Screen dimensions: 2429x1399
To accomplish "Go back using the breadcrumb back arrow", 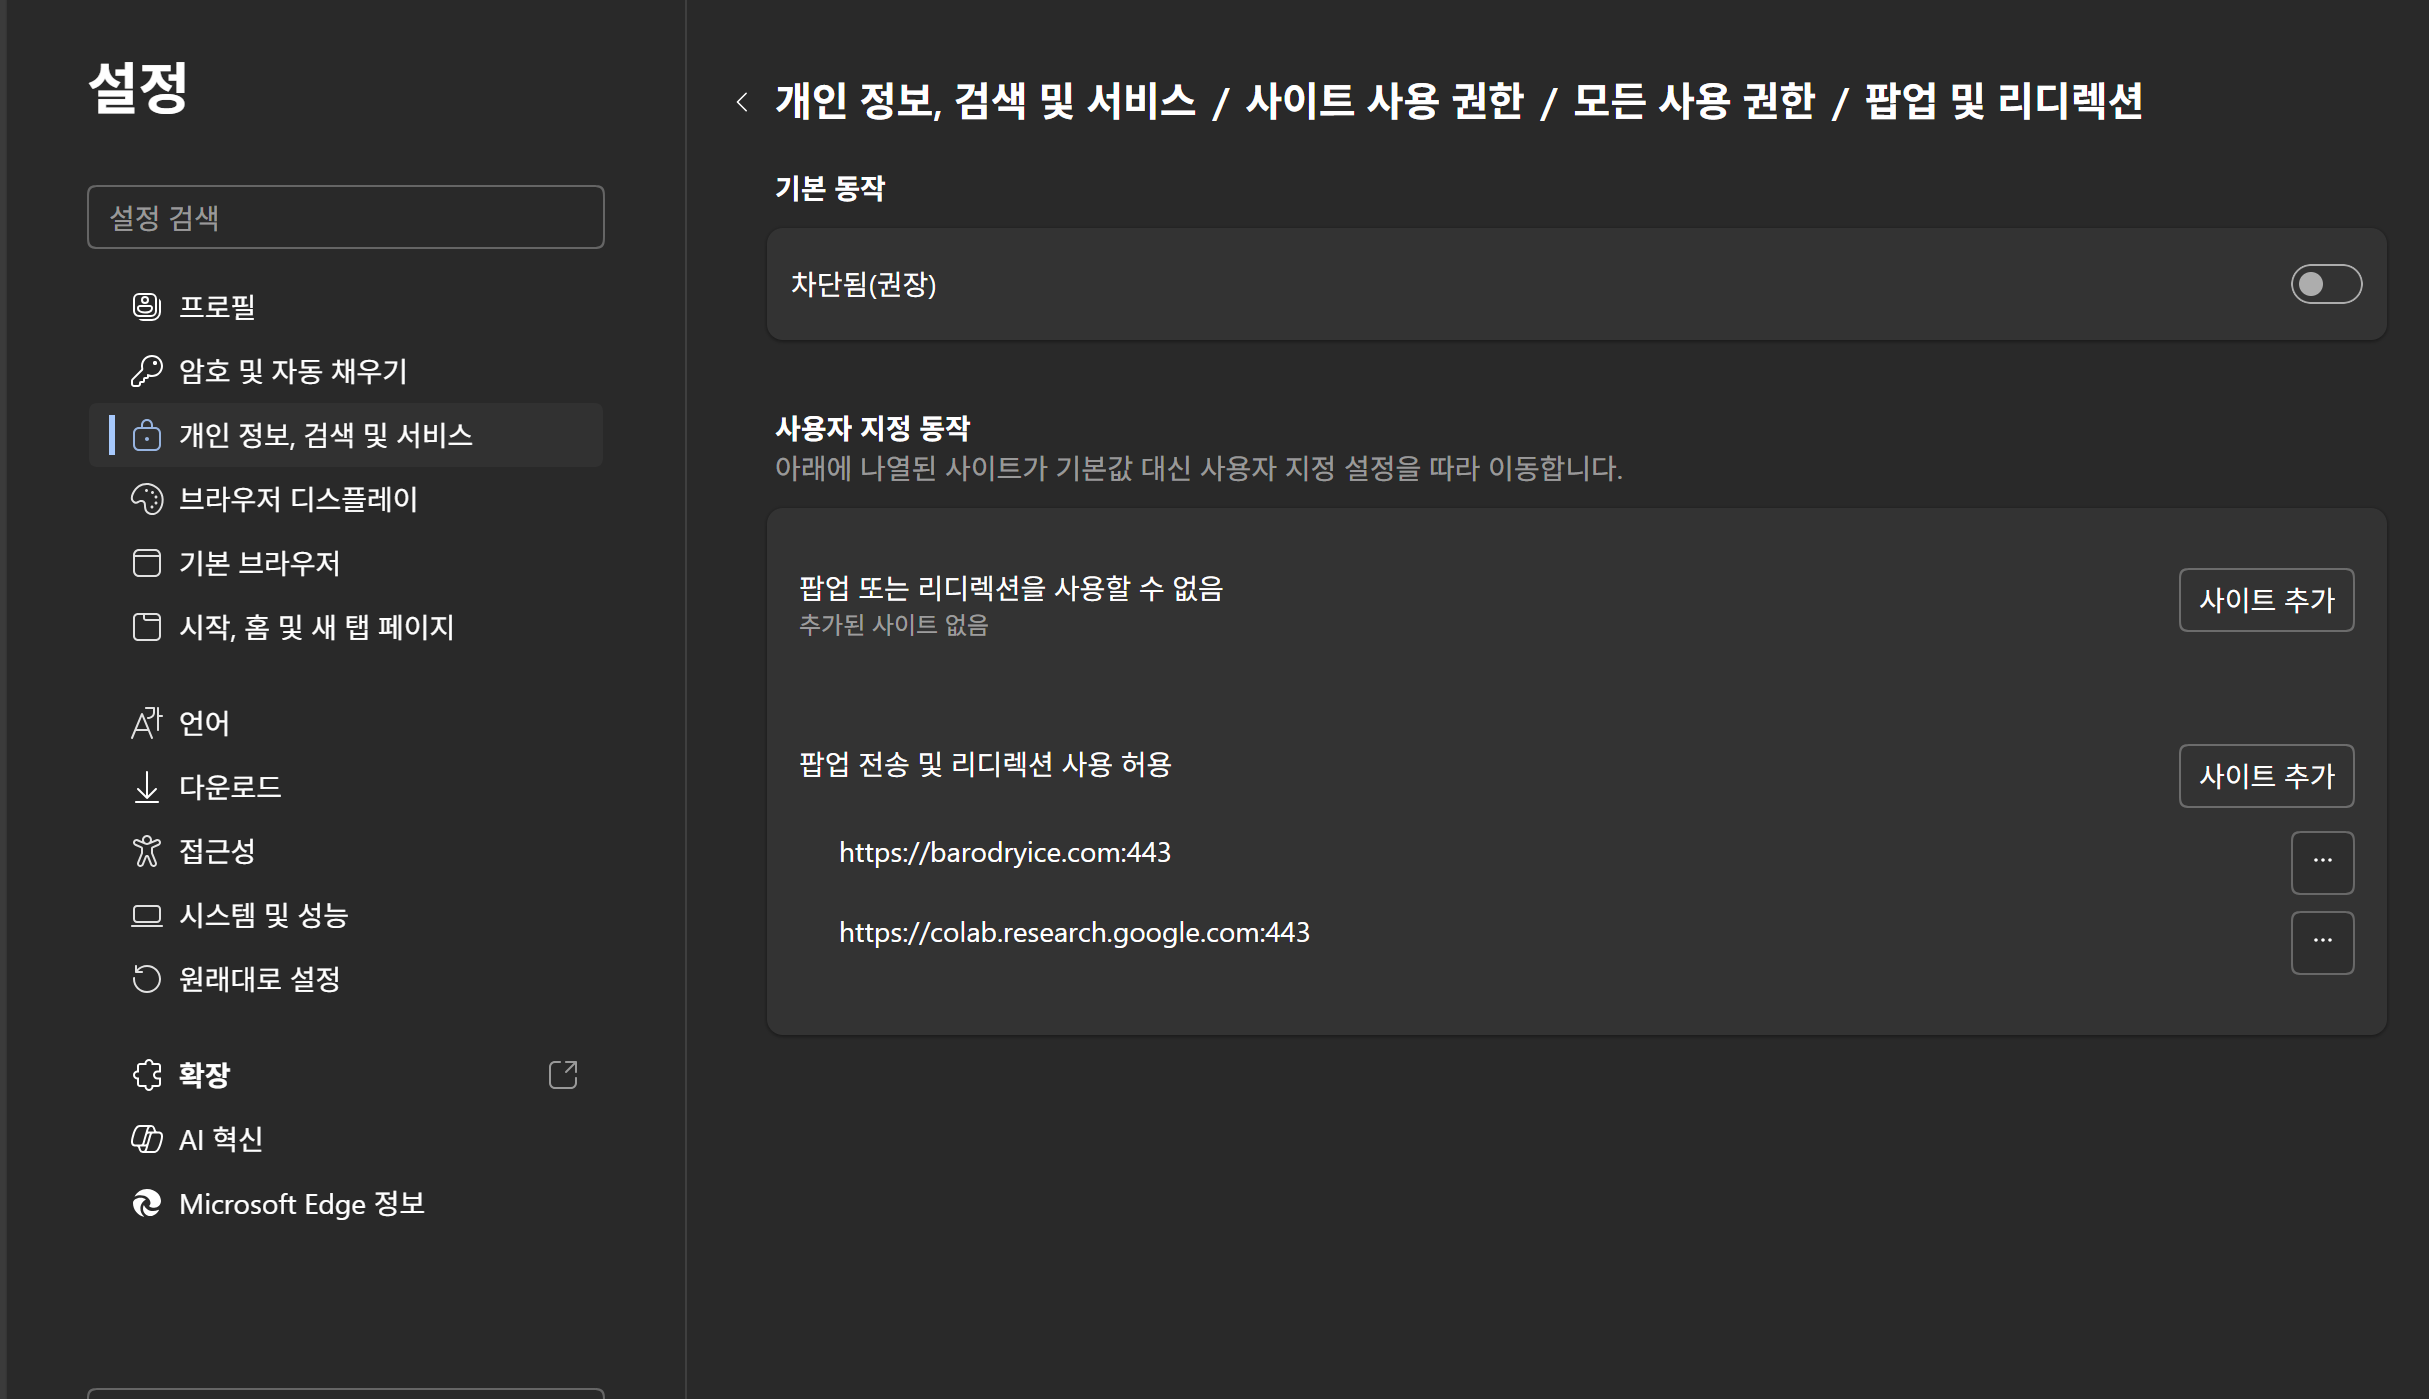I will (x=742, y=102).
